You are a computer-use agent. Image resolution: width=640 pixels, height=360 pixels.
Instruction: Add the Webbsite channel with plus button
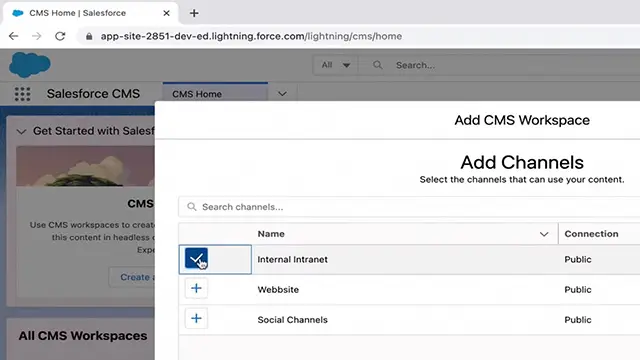(x=196, y=289)
